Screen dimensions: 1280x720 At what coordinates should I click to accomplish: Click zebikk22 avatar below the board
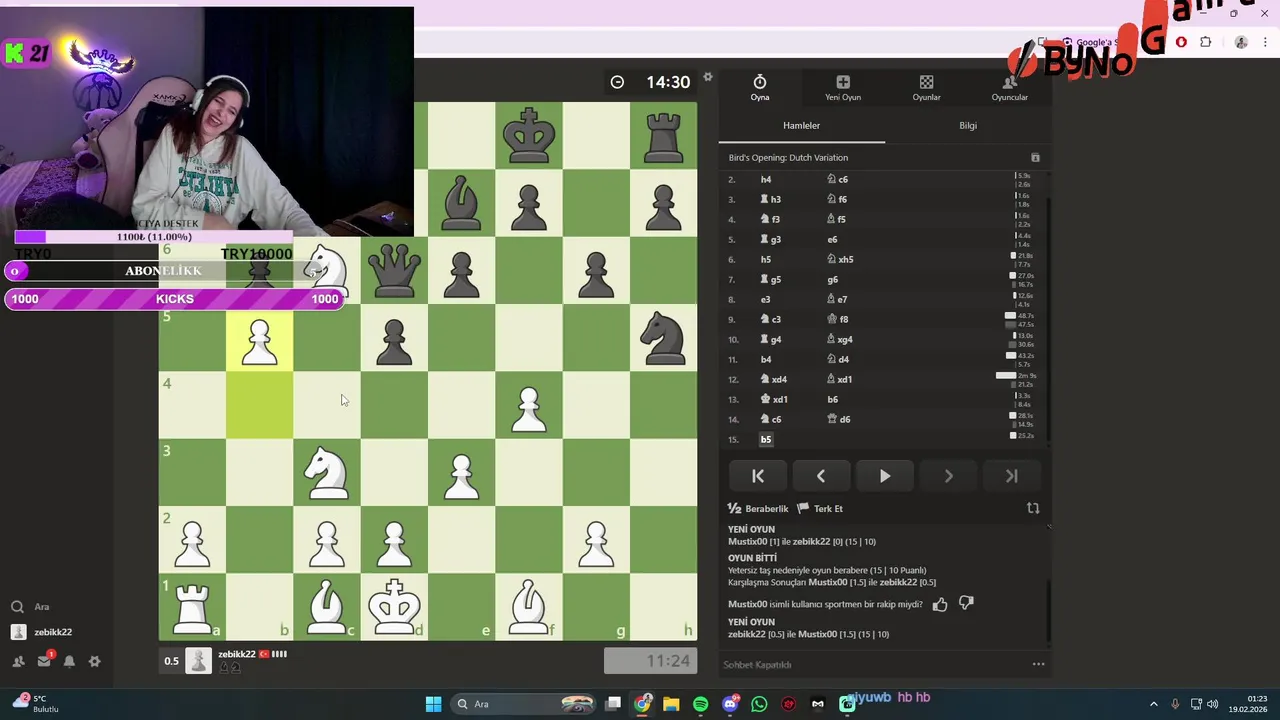pyautogui.click(x=198, y=660)
